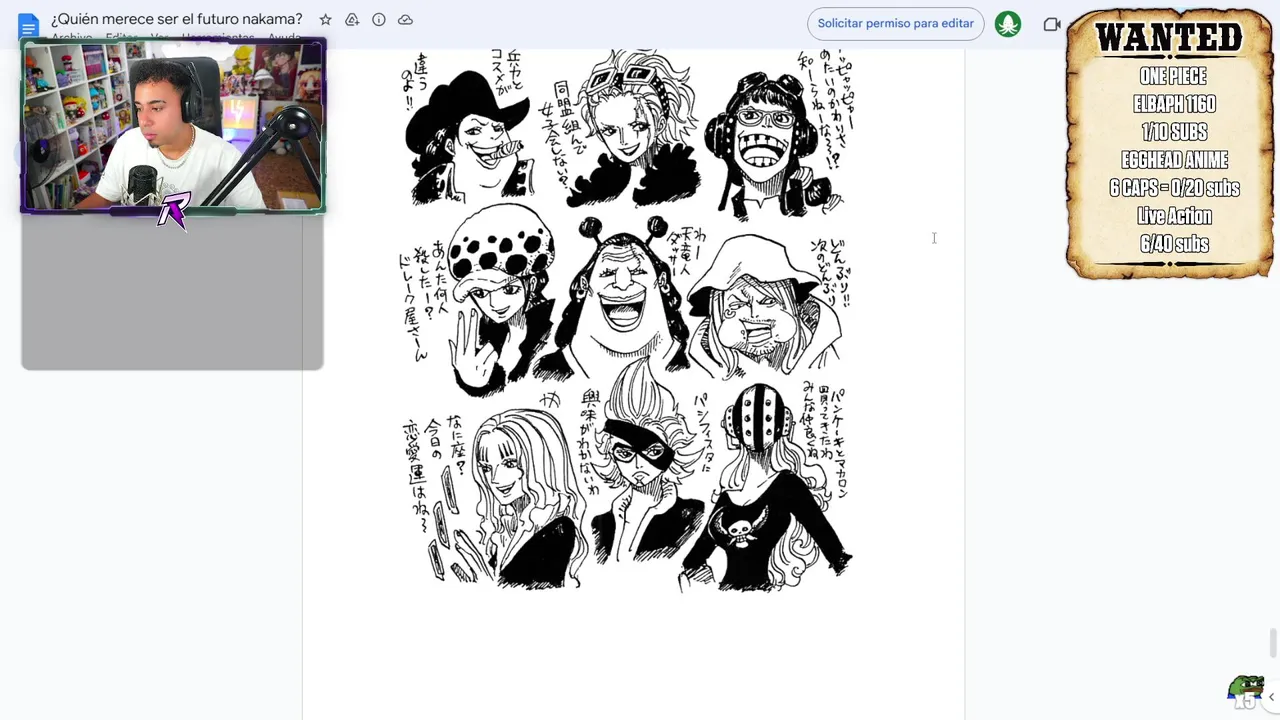Click the vertical scrollbar thumb
The width and height of the screenshot is (1280, 720).
coord(1273,644)
